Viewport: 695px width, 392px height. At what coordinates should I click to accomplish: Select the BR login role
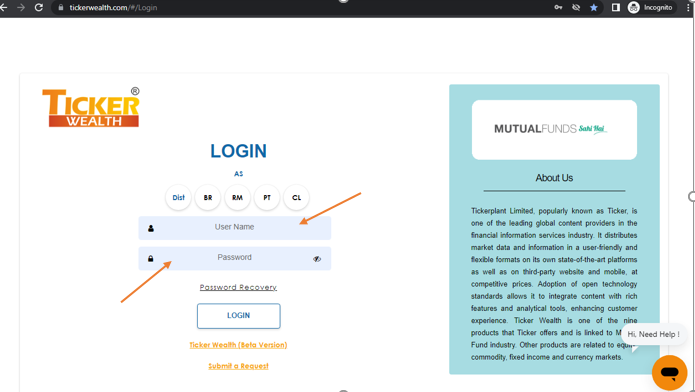[208, 197]
